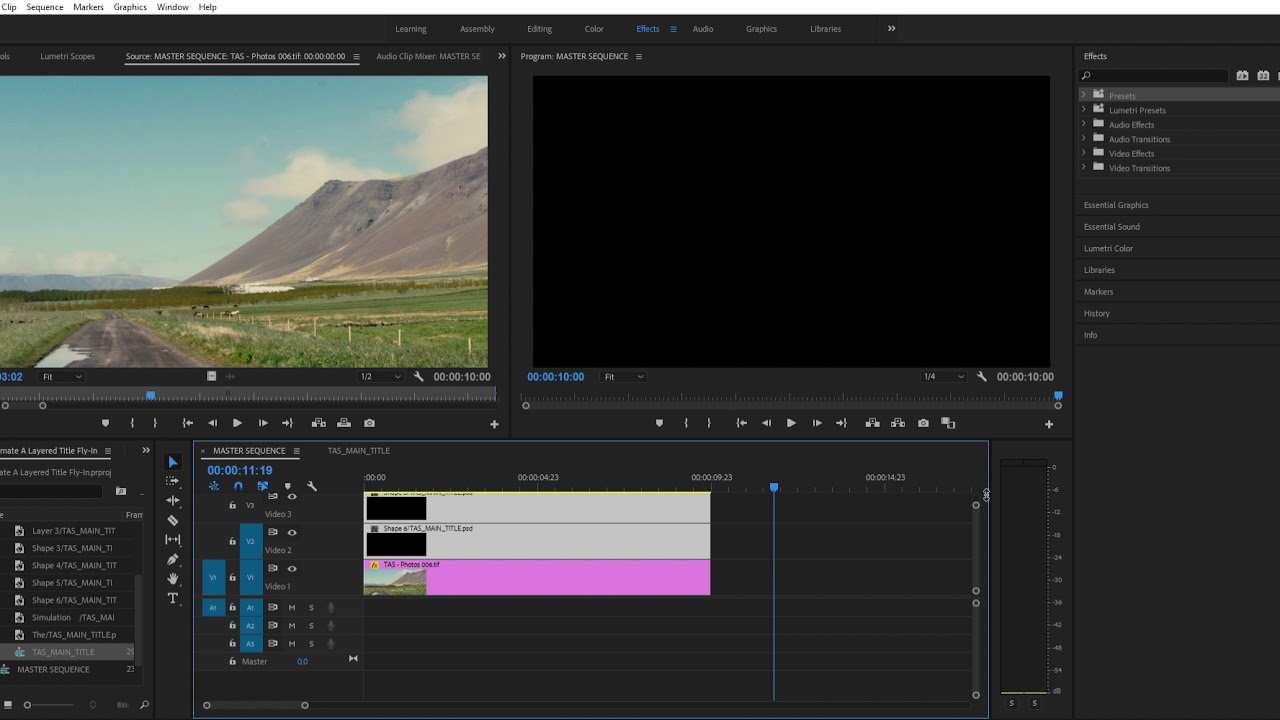Open the Markers menu
Image resolution: width=1280 pixels, height=720 pixels.
[88, 7]
